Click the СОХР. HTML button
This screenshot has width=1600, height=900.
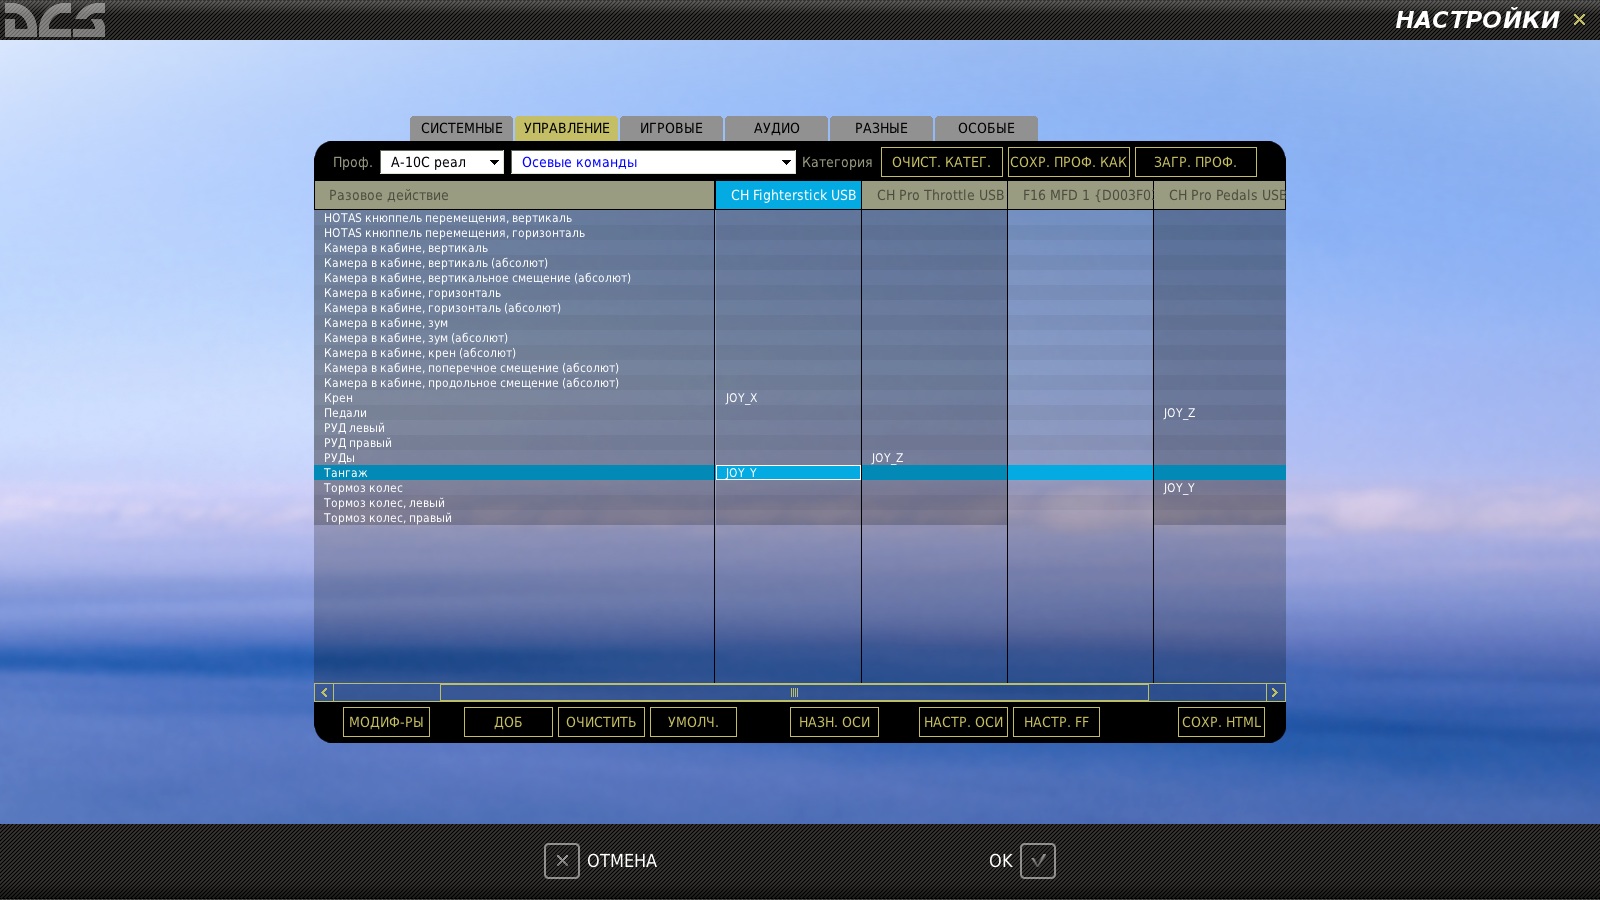1221,722
